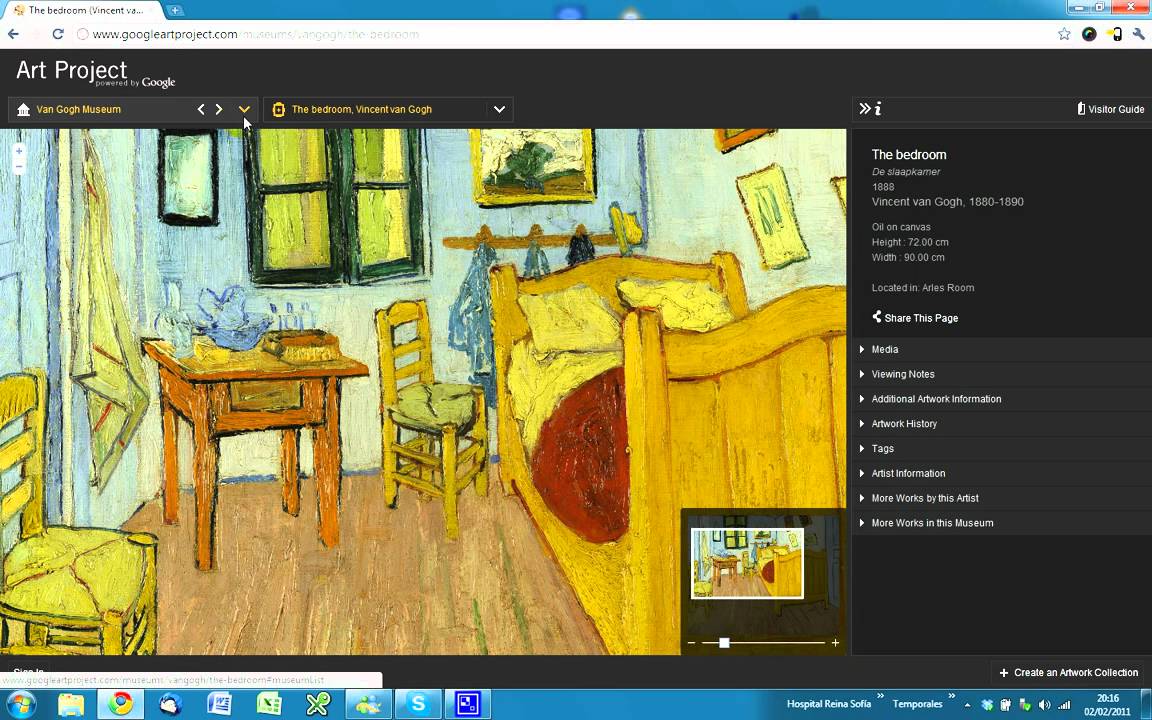Zoom out with the painting's minus button
1152x720 pixels.
coord(19,167)
